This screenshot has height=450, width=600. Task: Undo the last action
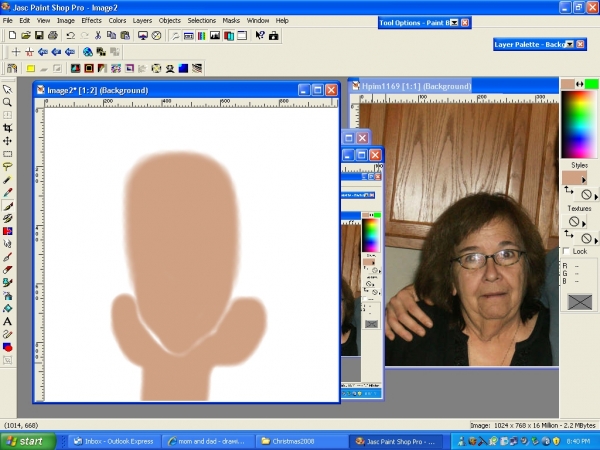pyautogui.click(x=70, y=36)
